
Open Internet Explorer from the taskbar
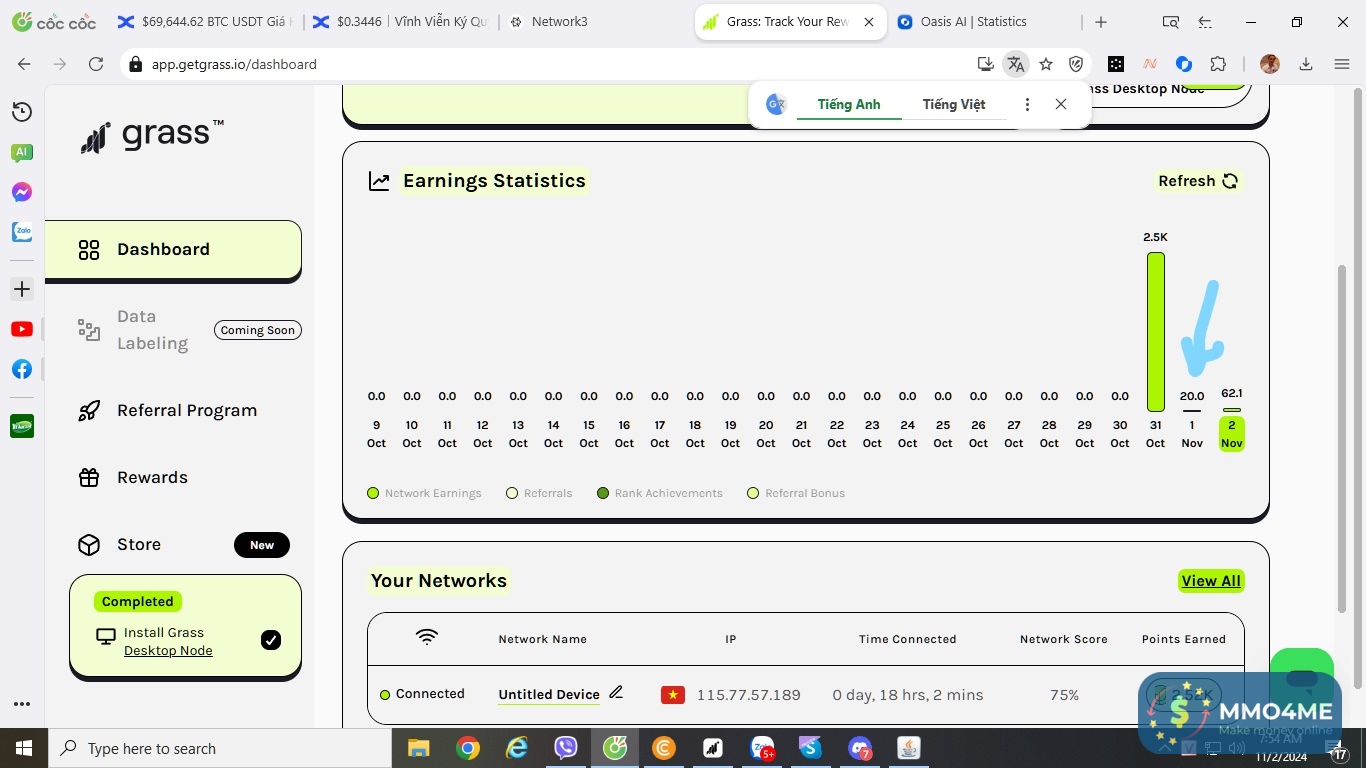pos(516,748)
